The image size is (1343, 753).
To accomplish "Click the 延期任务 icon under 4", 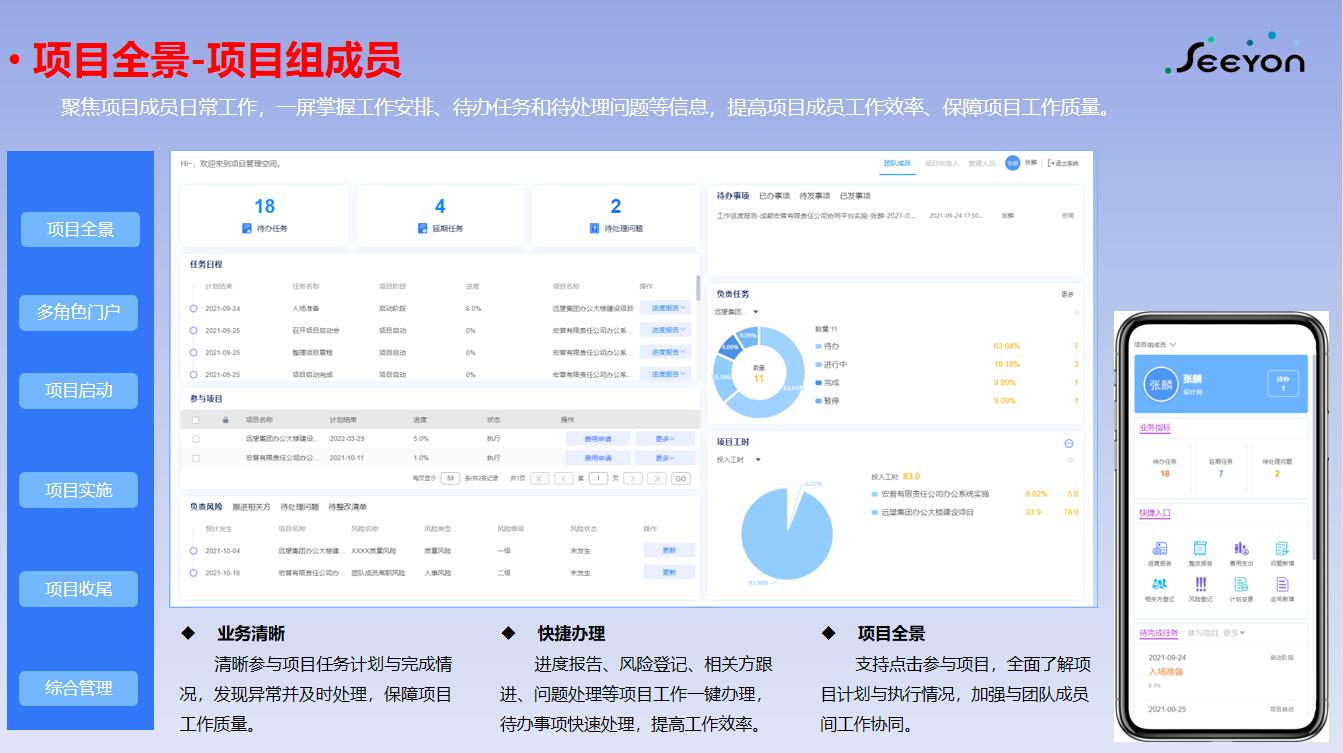I will tap(423, 229).
